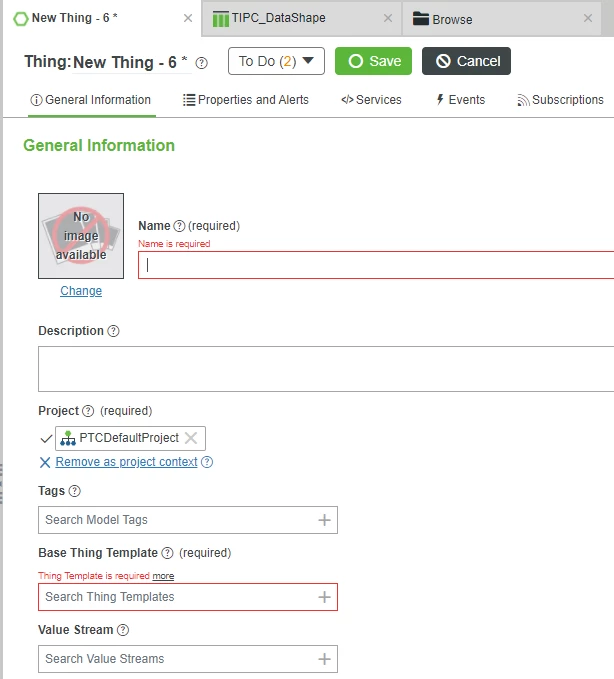Click help icon beside Value Stream label
This screenshot has width=614, height=679.
[x=123, y=630]
